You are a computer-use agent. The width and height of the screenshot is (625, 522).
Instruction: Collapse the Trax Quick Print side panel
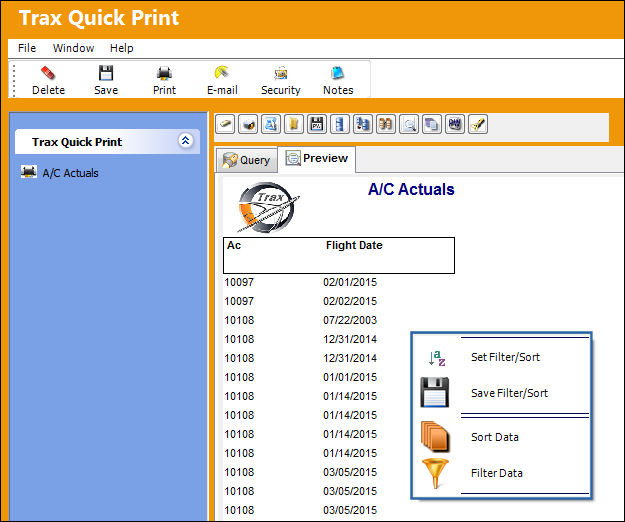pos(185,141)
